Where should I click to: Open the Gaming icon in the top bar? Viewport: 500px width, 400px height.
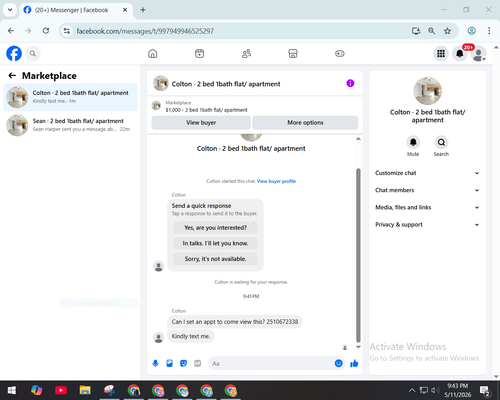click(x=340, y=53)
